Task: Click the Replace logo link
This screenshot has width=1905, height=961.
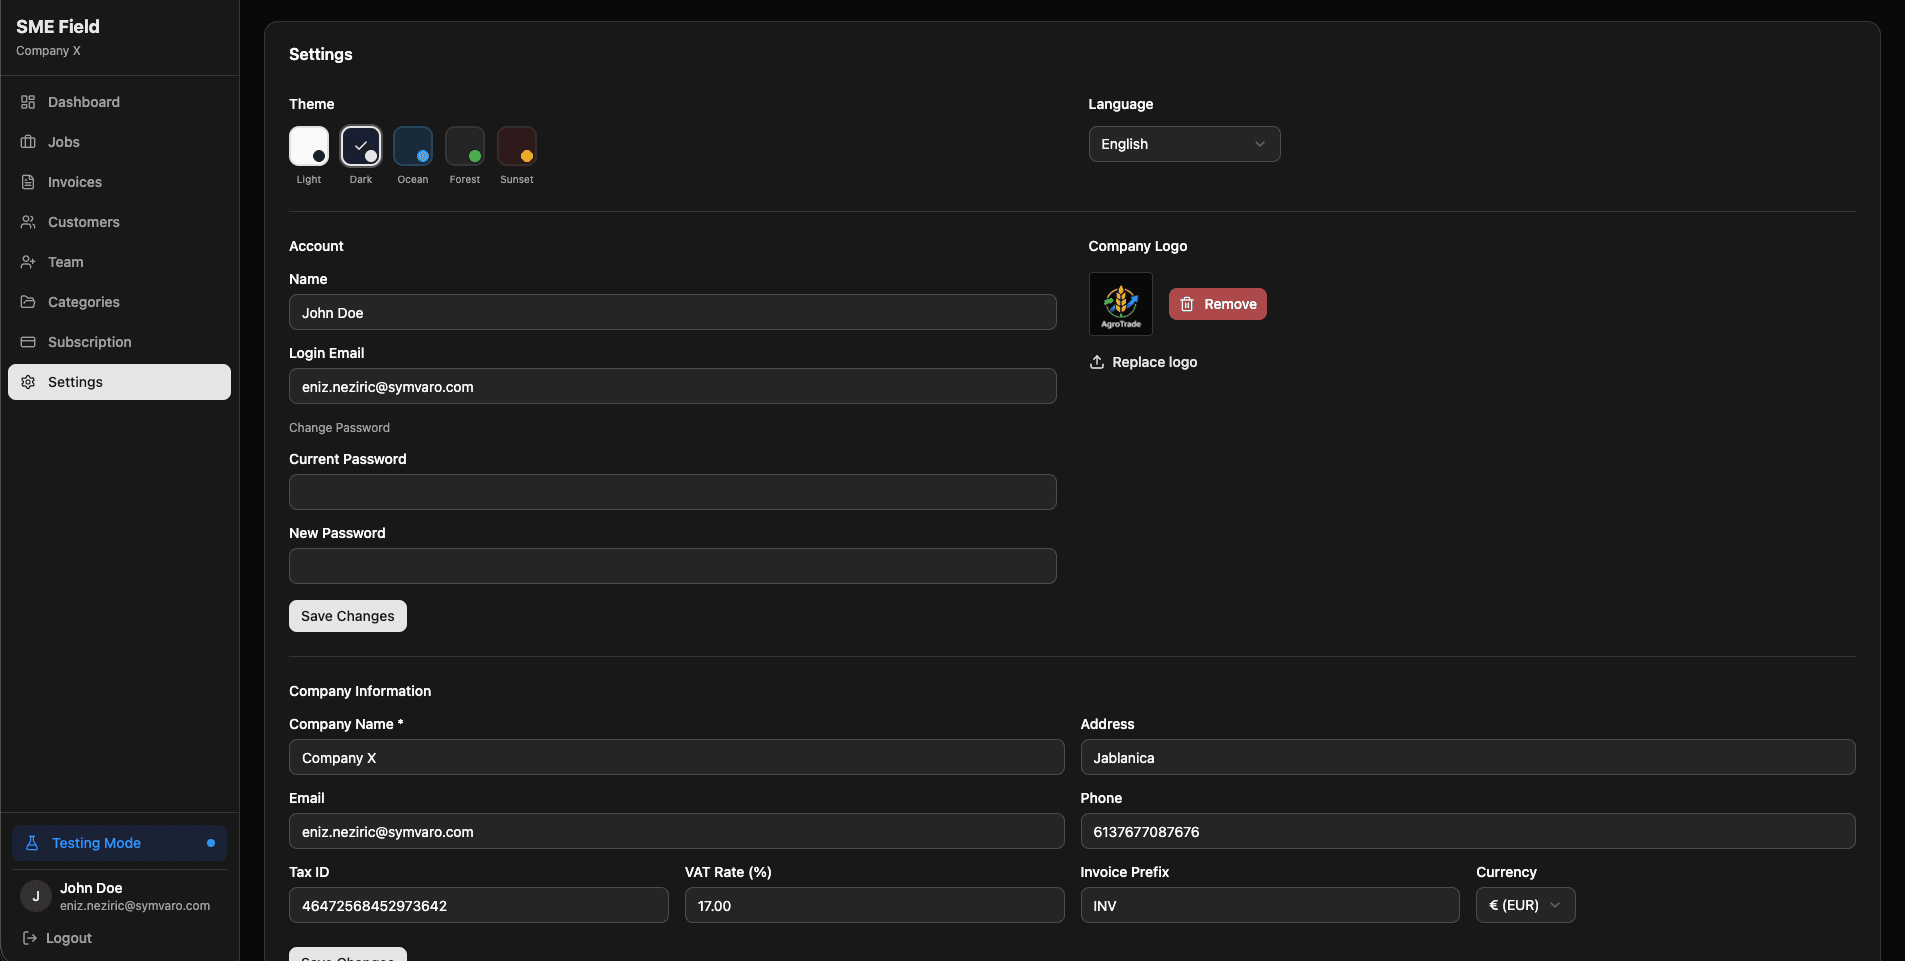Action: pos(1143,362)
